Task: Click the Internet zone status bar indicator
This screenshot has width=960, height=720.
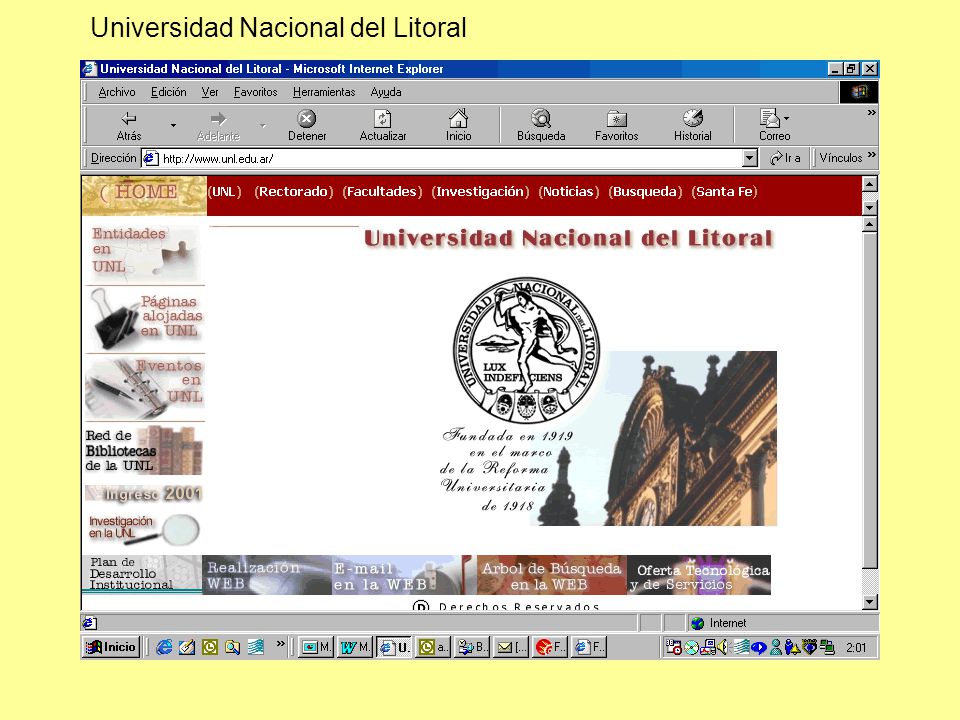Action: 782,623
